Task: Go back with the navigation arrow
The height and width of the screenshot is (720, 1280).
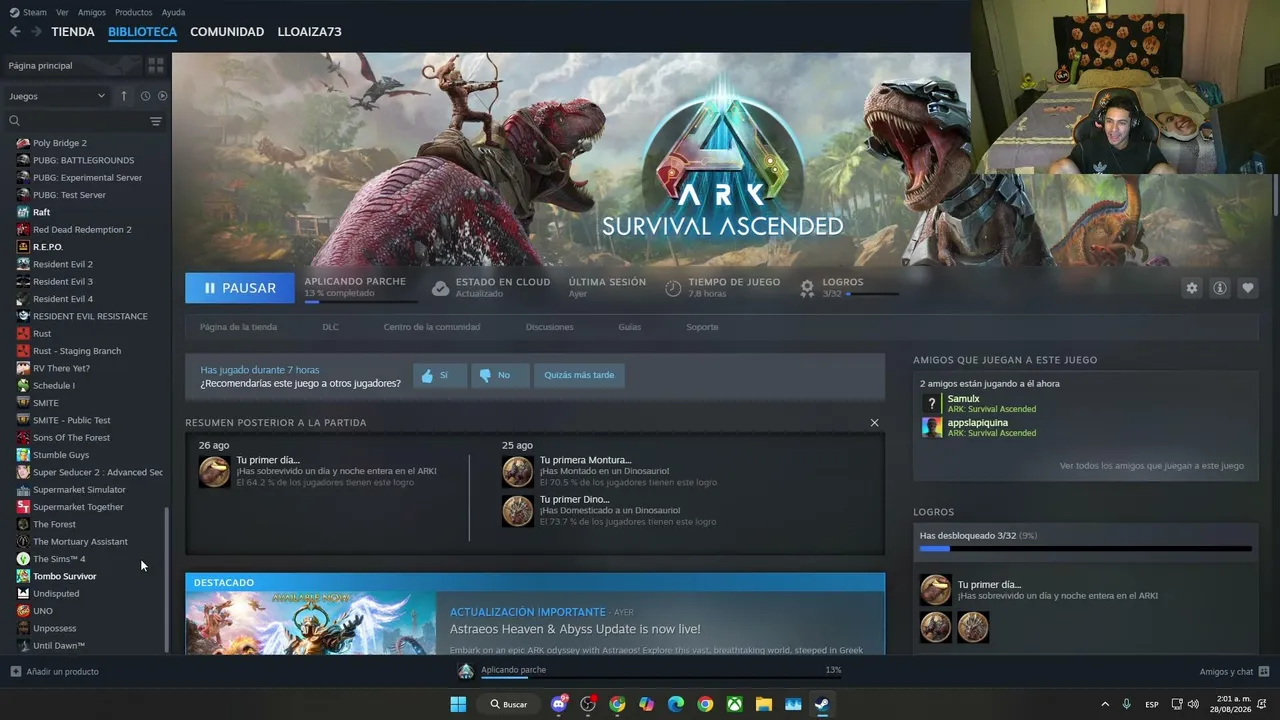Action: tap(15, 32)
